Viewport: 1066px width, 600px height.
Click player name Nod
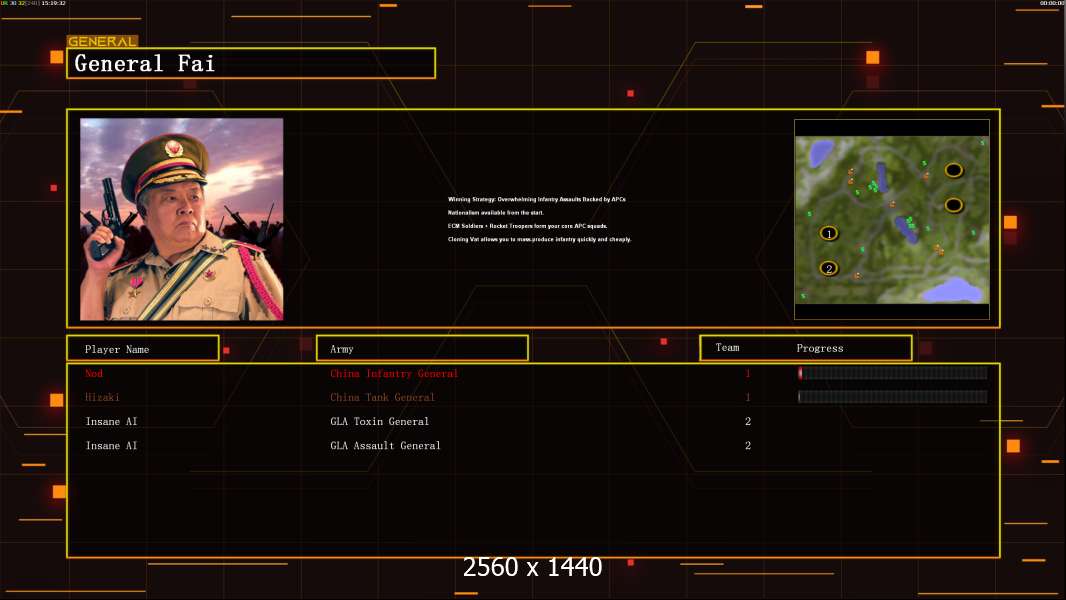[x=94, y=373]
